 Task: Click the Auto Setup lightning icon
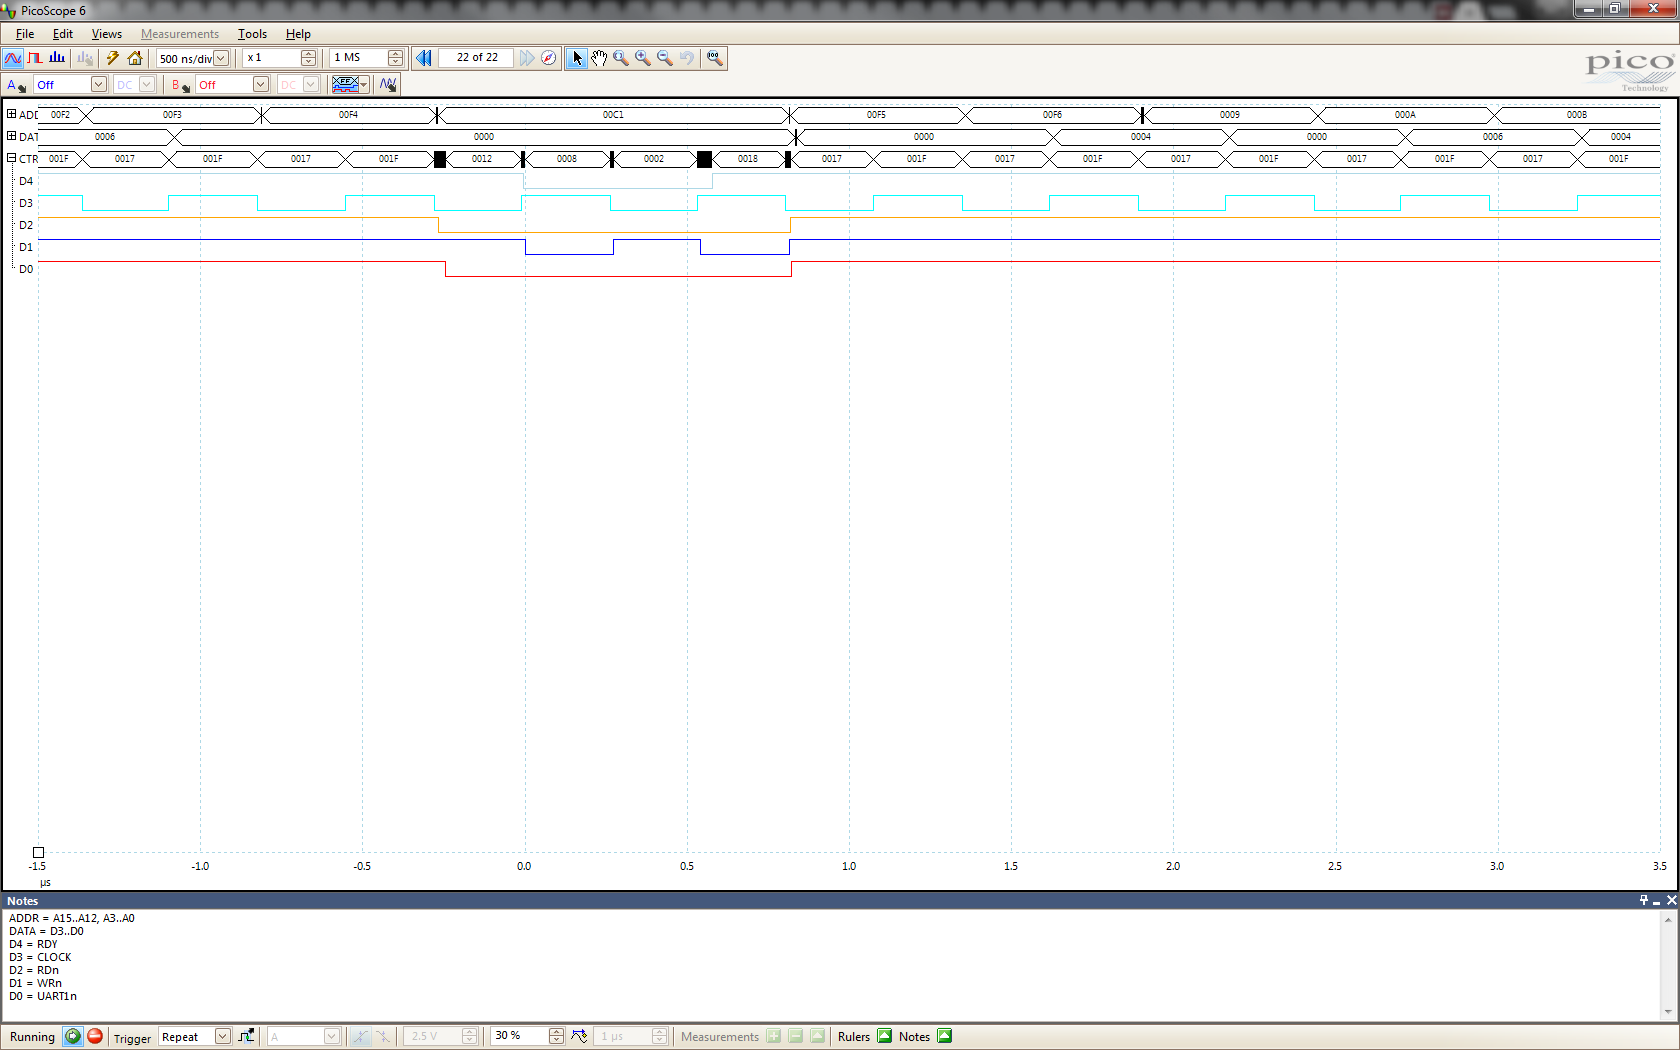113,58
